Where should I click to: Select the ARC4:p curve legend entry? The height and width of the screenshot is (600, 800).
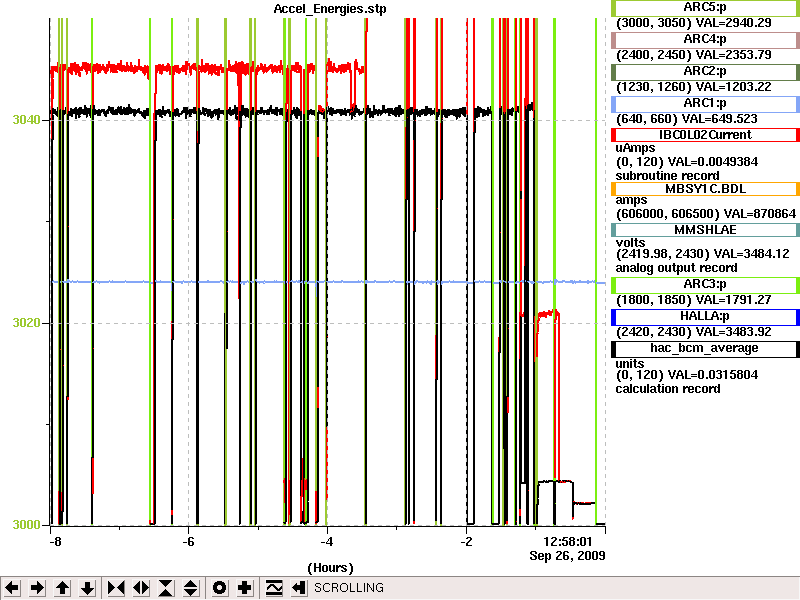(x=705, y=39)
